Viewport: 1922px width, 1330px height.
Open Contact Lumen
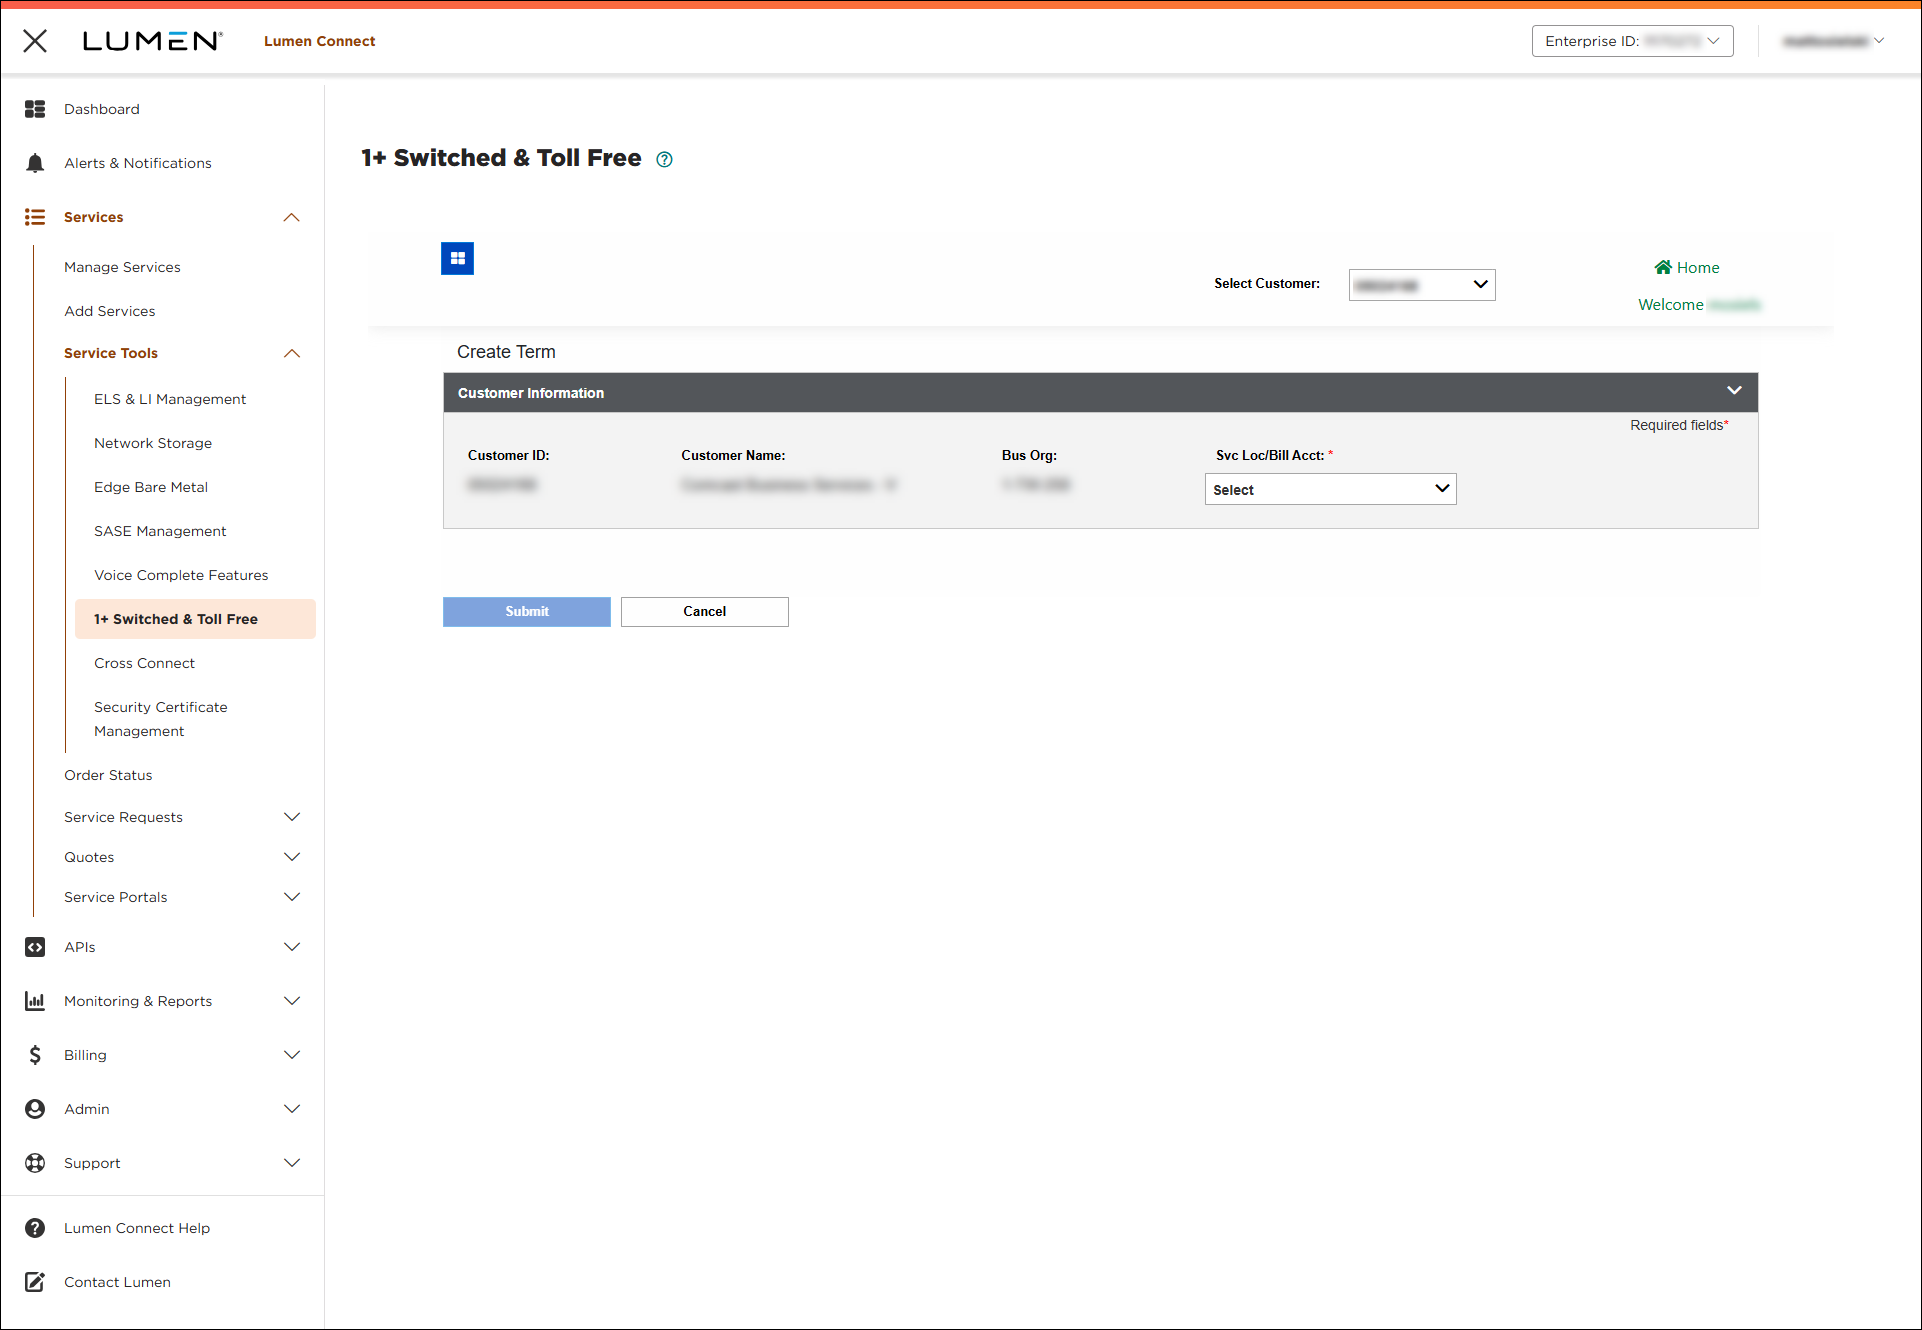[117, 1282]
